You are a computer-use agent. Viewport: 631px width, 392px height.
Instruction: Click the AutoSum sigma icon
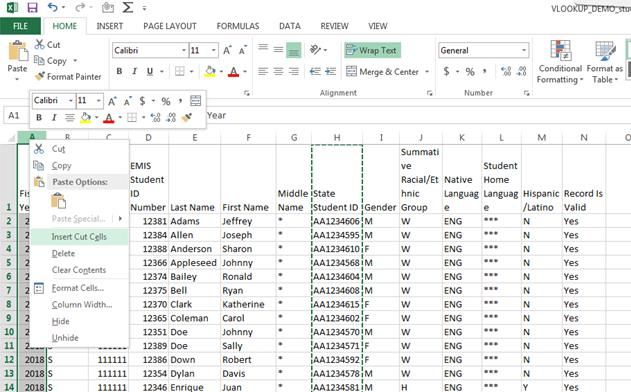(x=128, y=7)
